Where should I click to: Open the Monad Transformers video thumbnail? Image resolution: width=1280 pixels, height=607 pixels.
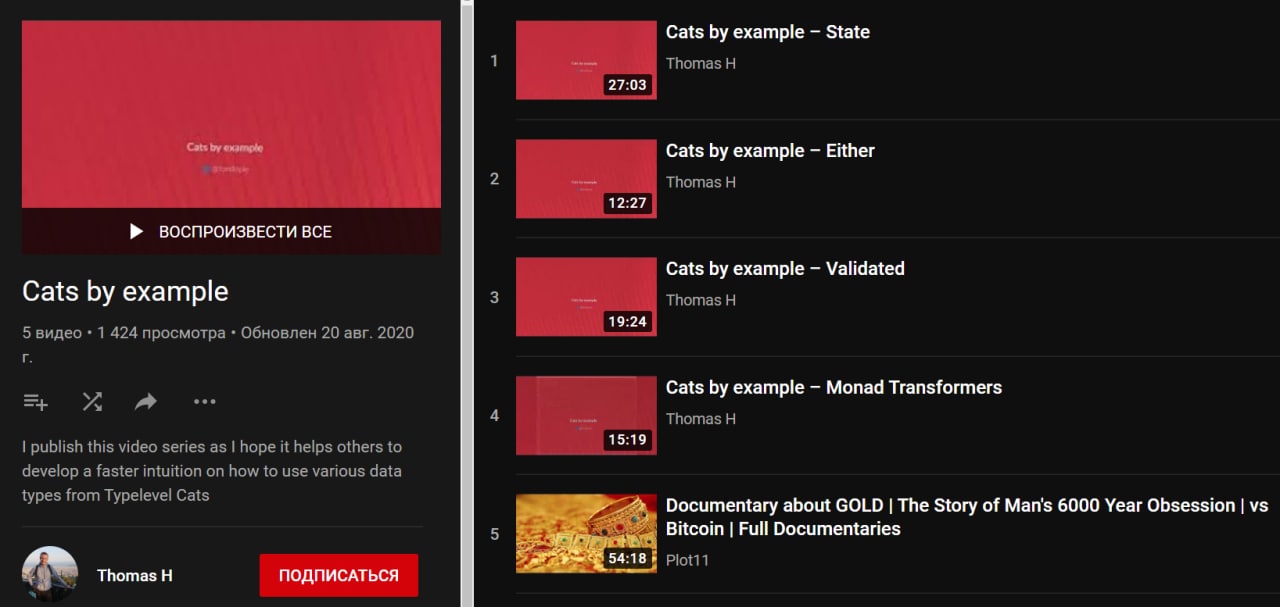coord(586,415)
